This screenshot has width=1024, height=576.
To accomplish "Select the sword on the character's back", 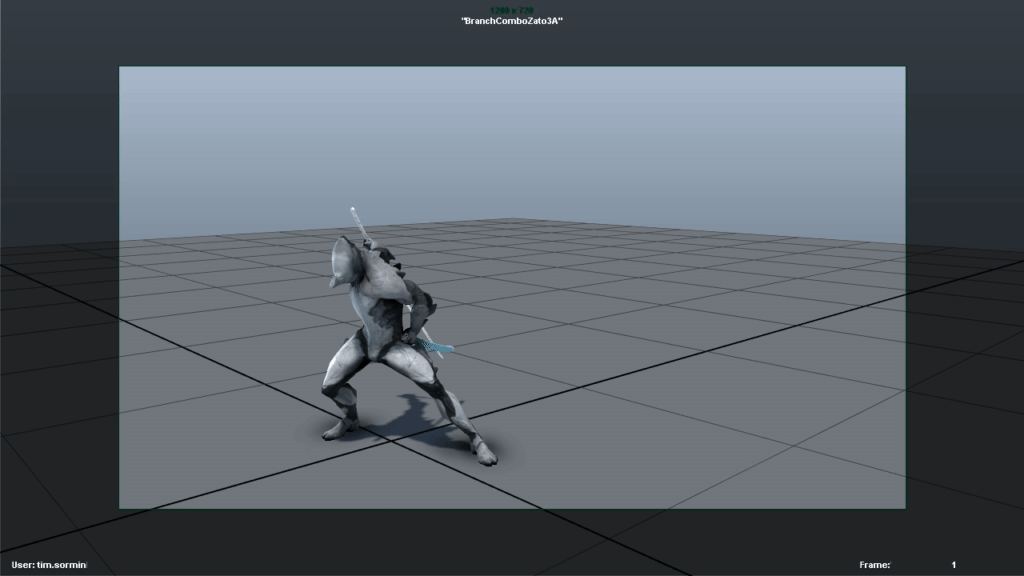I will (358, 223).
